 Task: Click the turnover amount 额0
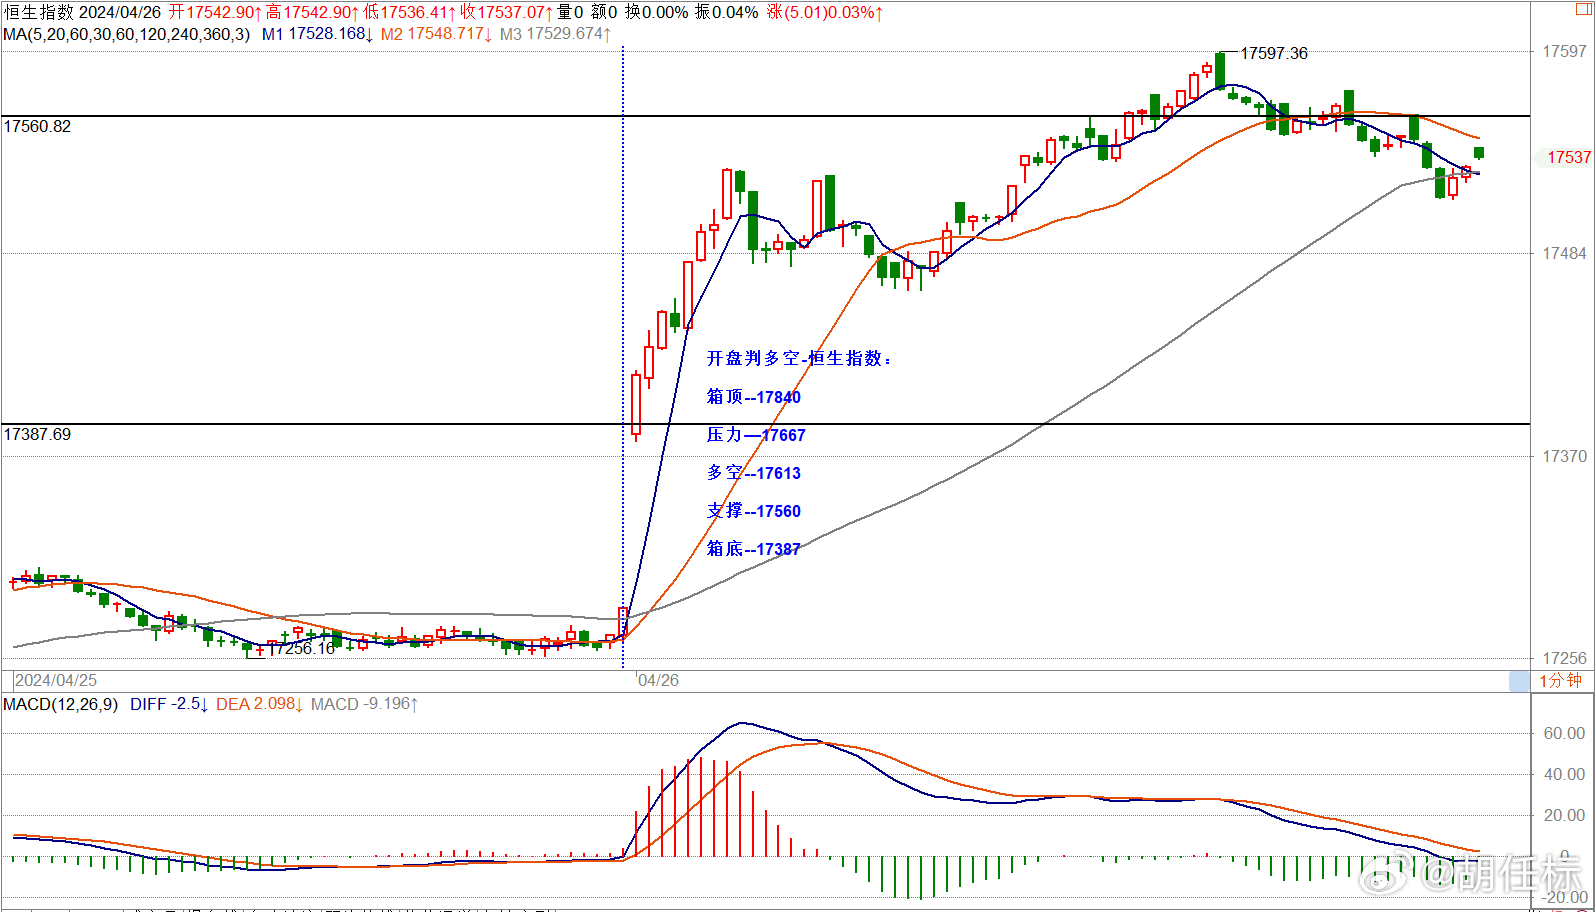click(604, 12)
